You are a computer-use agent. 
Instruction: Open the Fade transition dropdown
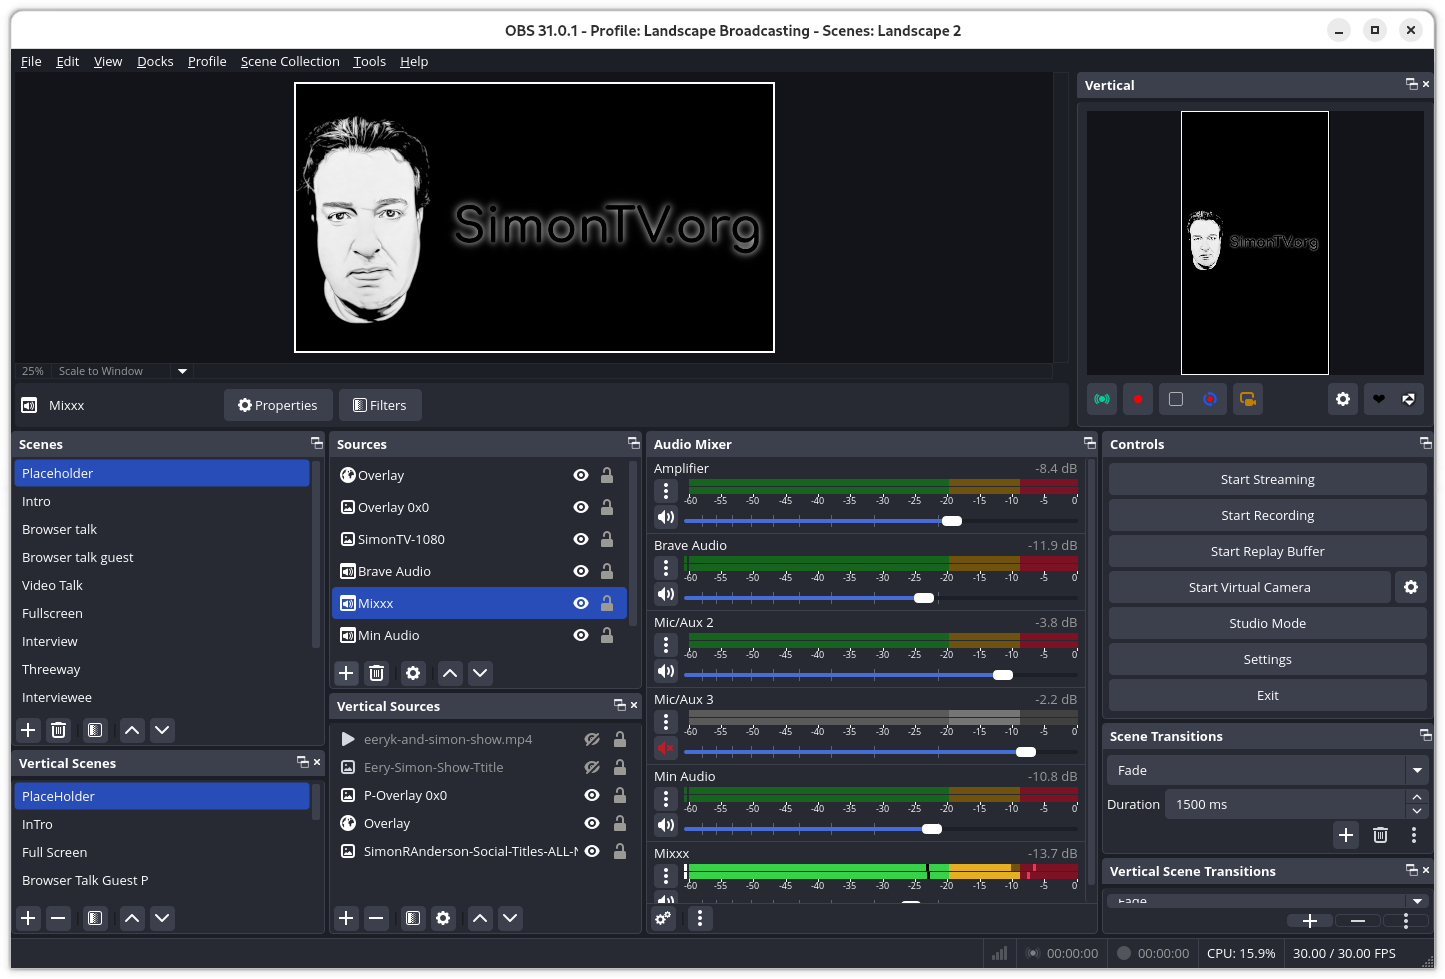(x=1267, y=770)
